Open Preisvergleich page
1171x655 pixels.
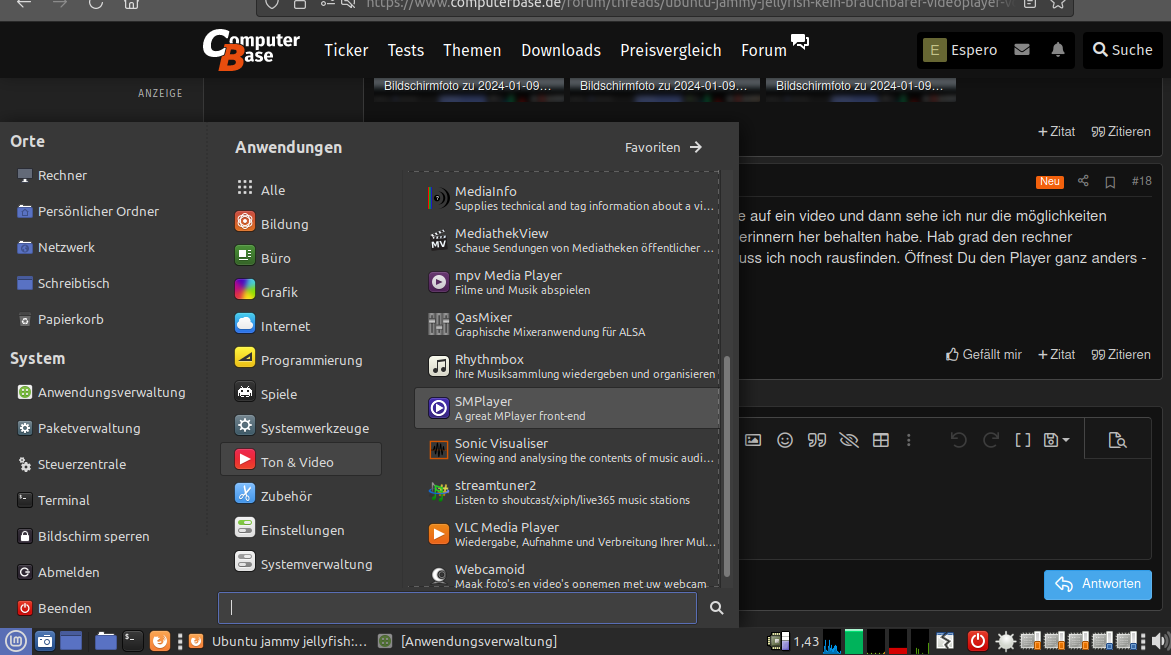671,50
